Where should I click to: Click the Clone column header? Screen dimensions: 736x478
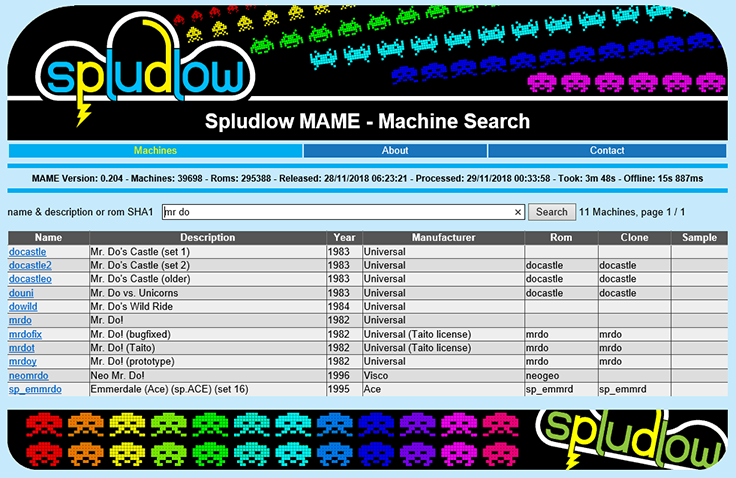634,238
